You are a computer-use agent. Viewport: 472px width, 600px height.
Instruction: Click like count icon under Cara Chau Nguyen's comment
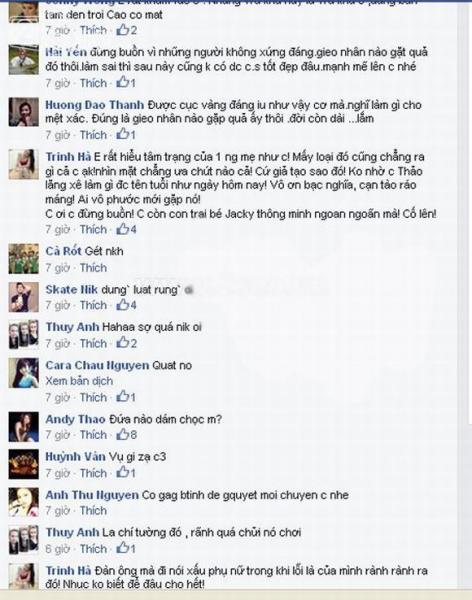tap(122, 396)
